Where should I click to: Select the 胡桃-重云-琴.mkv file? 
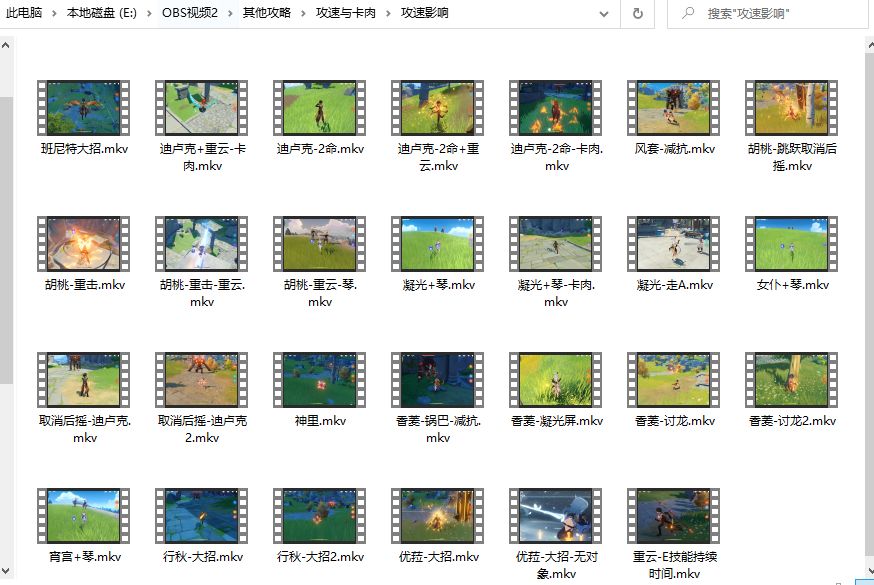point(319,262)
